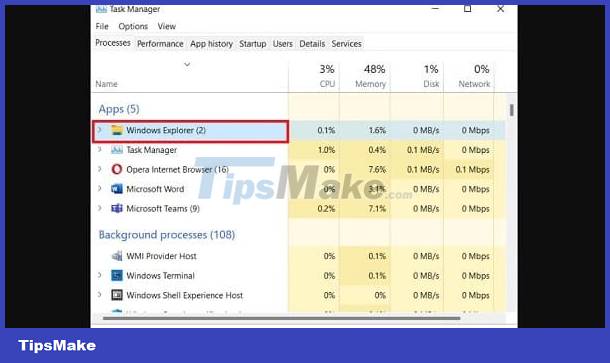This screenshot has width=610, height=363.
Task: Select the Microsoft Word process text
Action: [155, 189]
